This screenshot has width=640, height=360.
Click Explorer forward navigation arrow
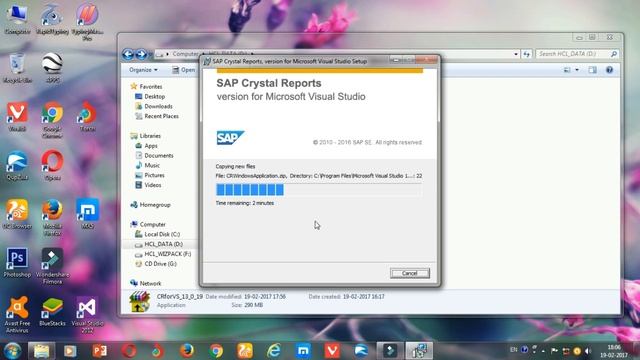tap(141, 54)
